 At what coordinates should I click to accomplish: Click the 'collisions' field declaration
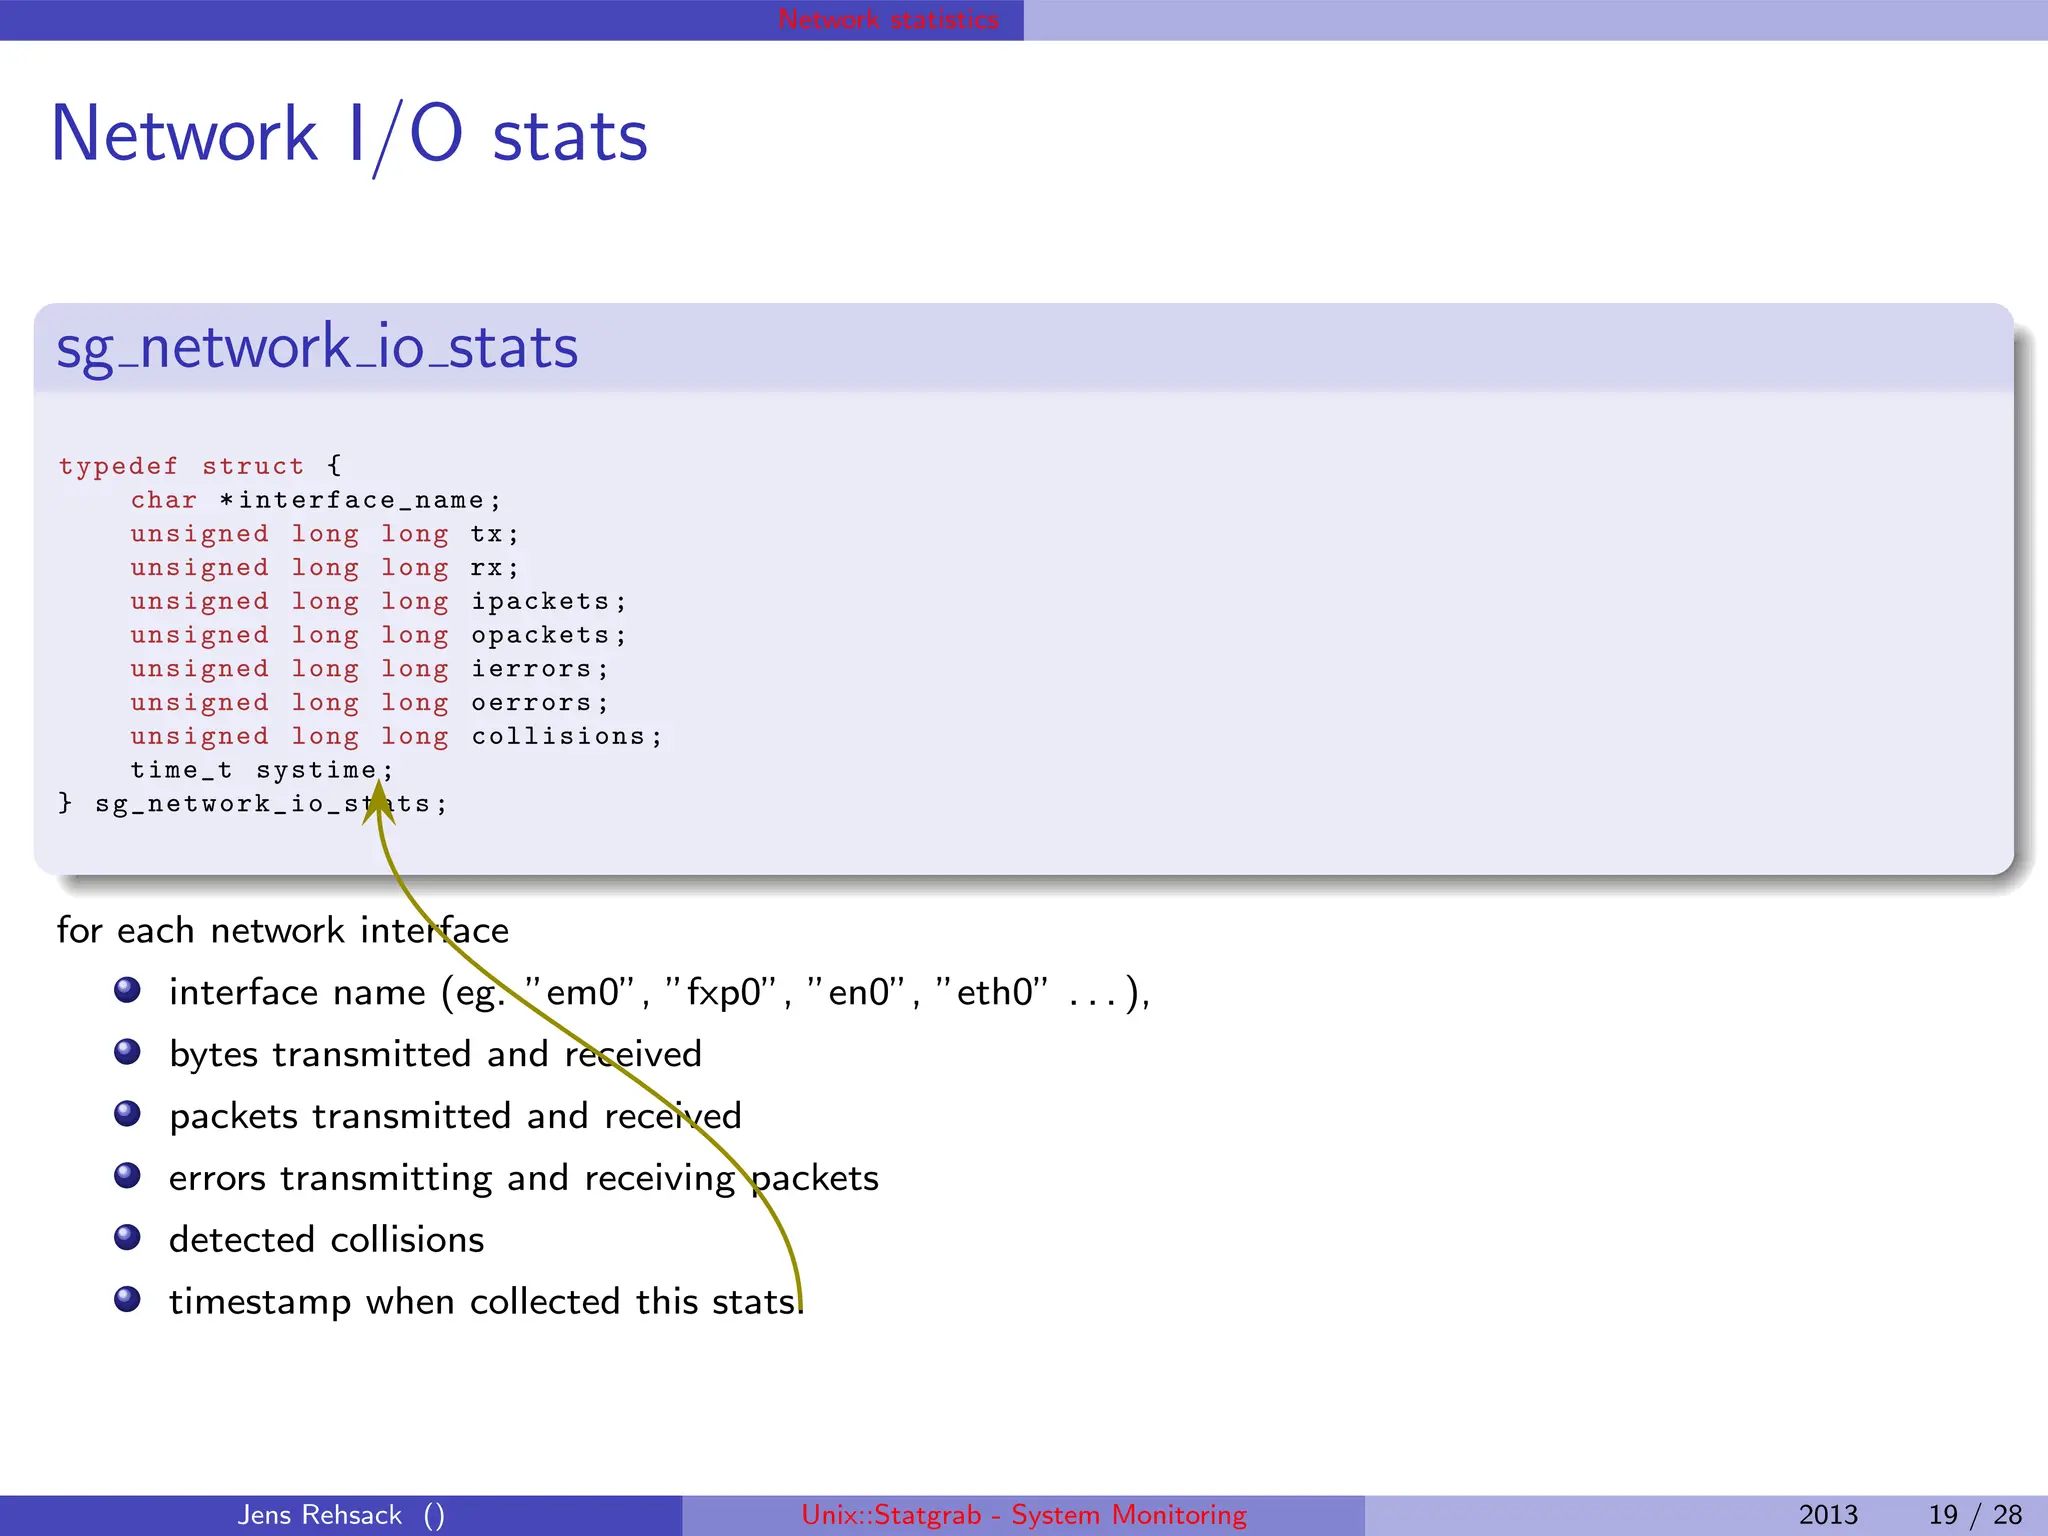396,737
